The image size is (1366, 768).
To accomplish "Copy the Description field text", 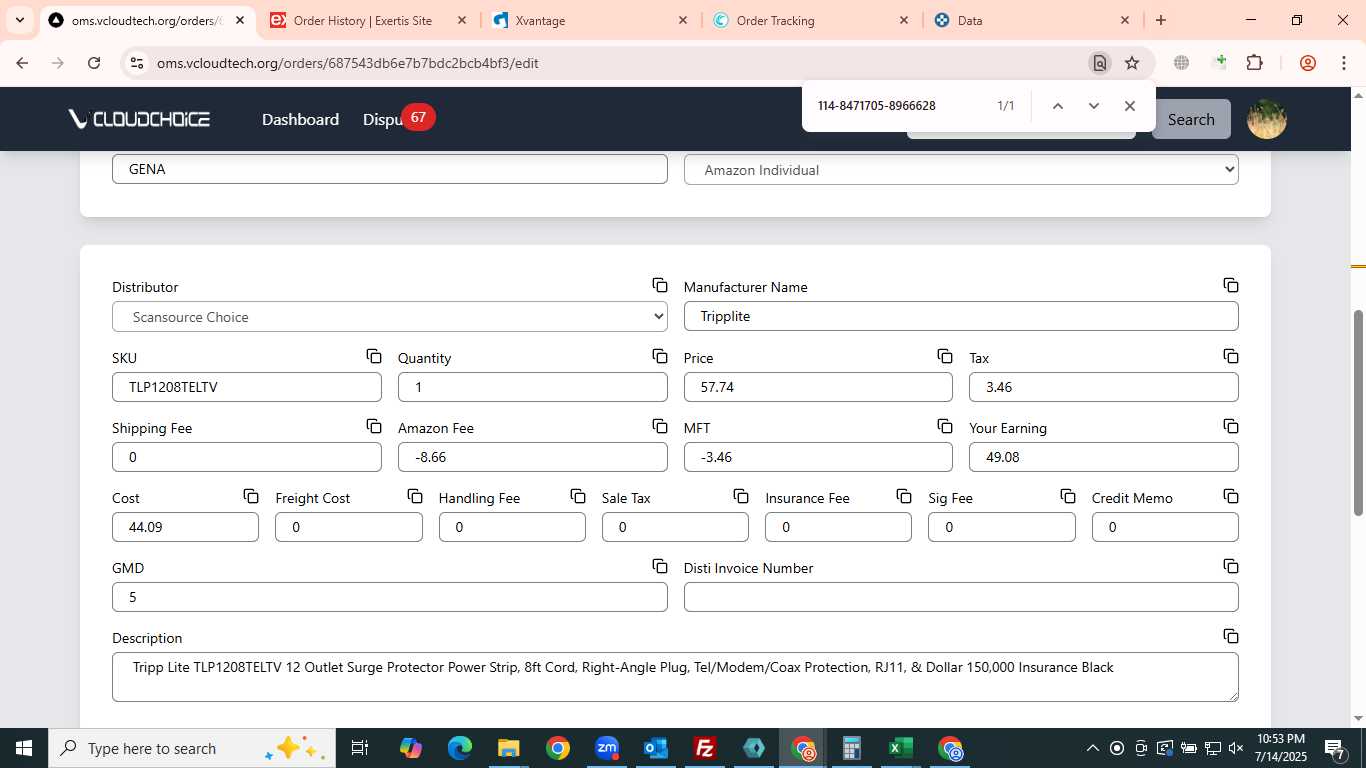I will click(x=1231, y=637).
